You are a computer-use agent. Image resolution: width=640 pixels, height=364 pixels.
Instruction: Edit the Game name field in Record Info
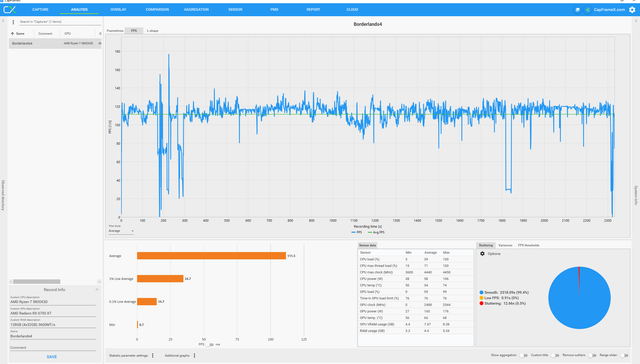(x=53, y=336)
